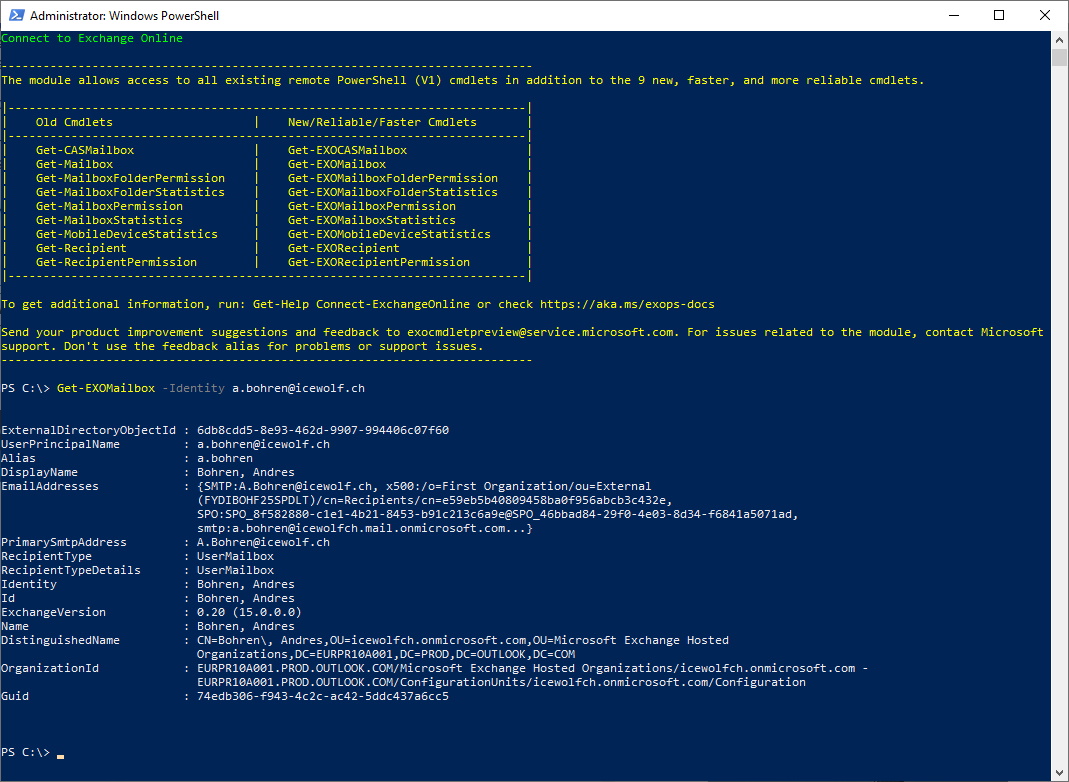Click the 'ExchangeVersion' property label
This screenshot has height=782, width=1069.
click(x=54, y=612)
